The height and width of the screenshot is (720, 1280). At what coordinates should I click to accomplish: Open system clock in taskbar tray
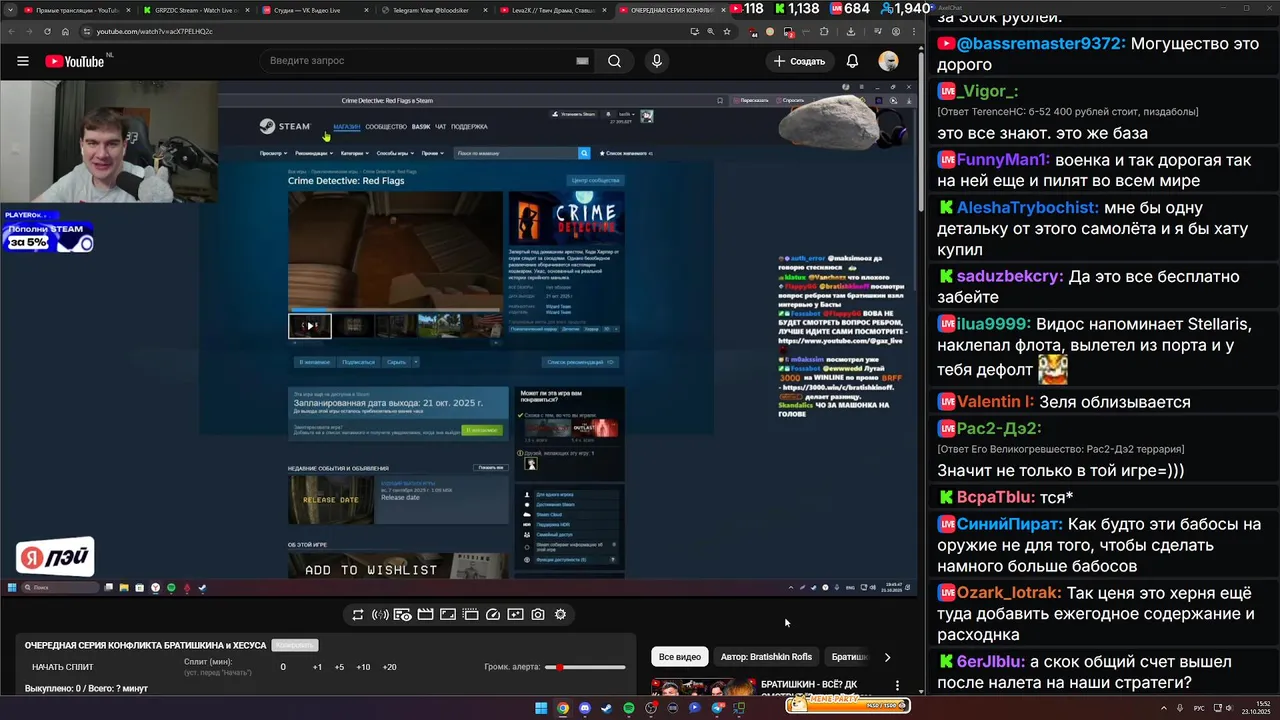pyautogui.click(x=1256, y=708)
